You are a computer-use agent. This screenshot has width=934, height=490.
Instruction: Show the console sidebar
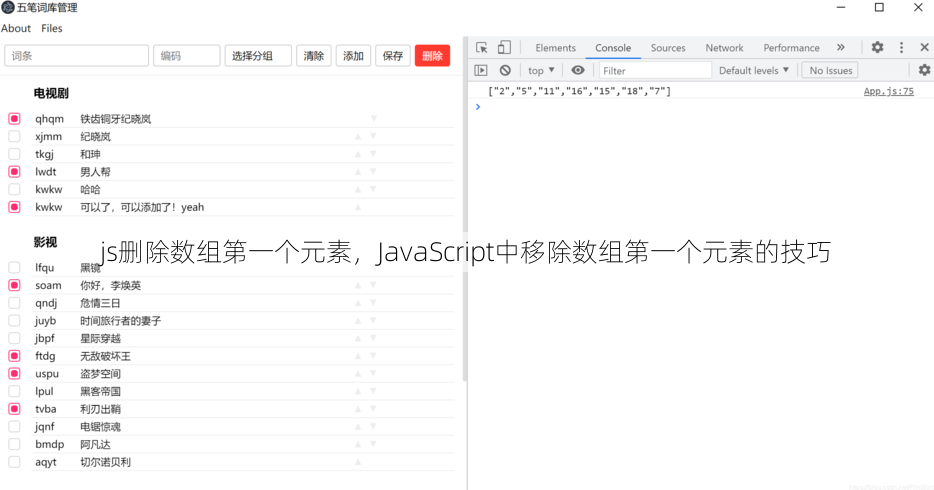click(481, 70)
